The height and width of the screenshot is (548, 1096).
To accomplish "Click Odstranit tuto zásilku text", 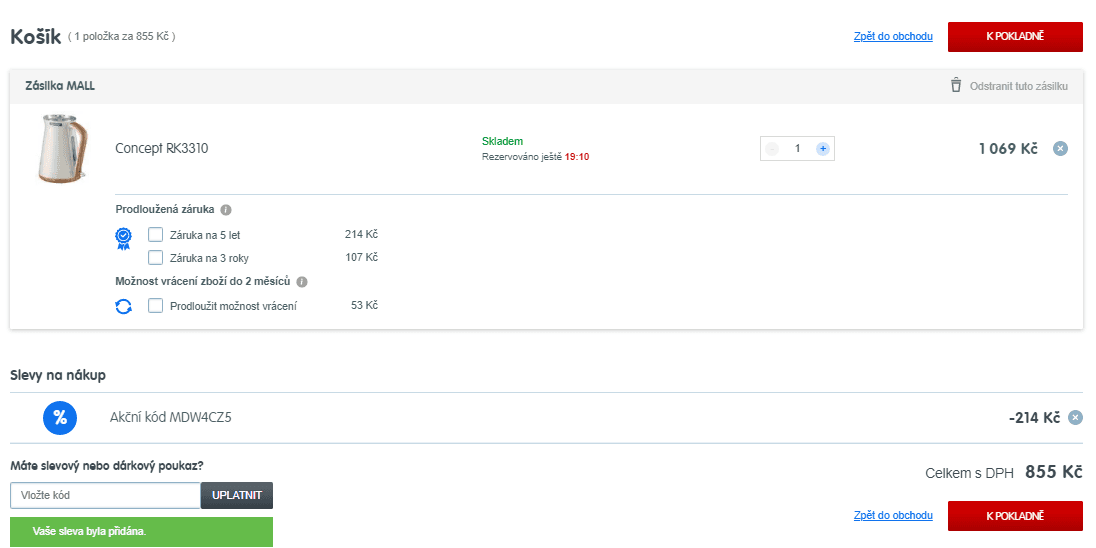I will (1018, 87).
